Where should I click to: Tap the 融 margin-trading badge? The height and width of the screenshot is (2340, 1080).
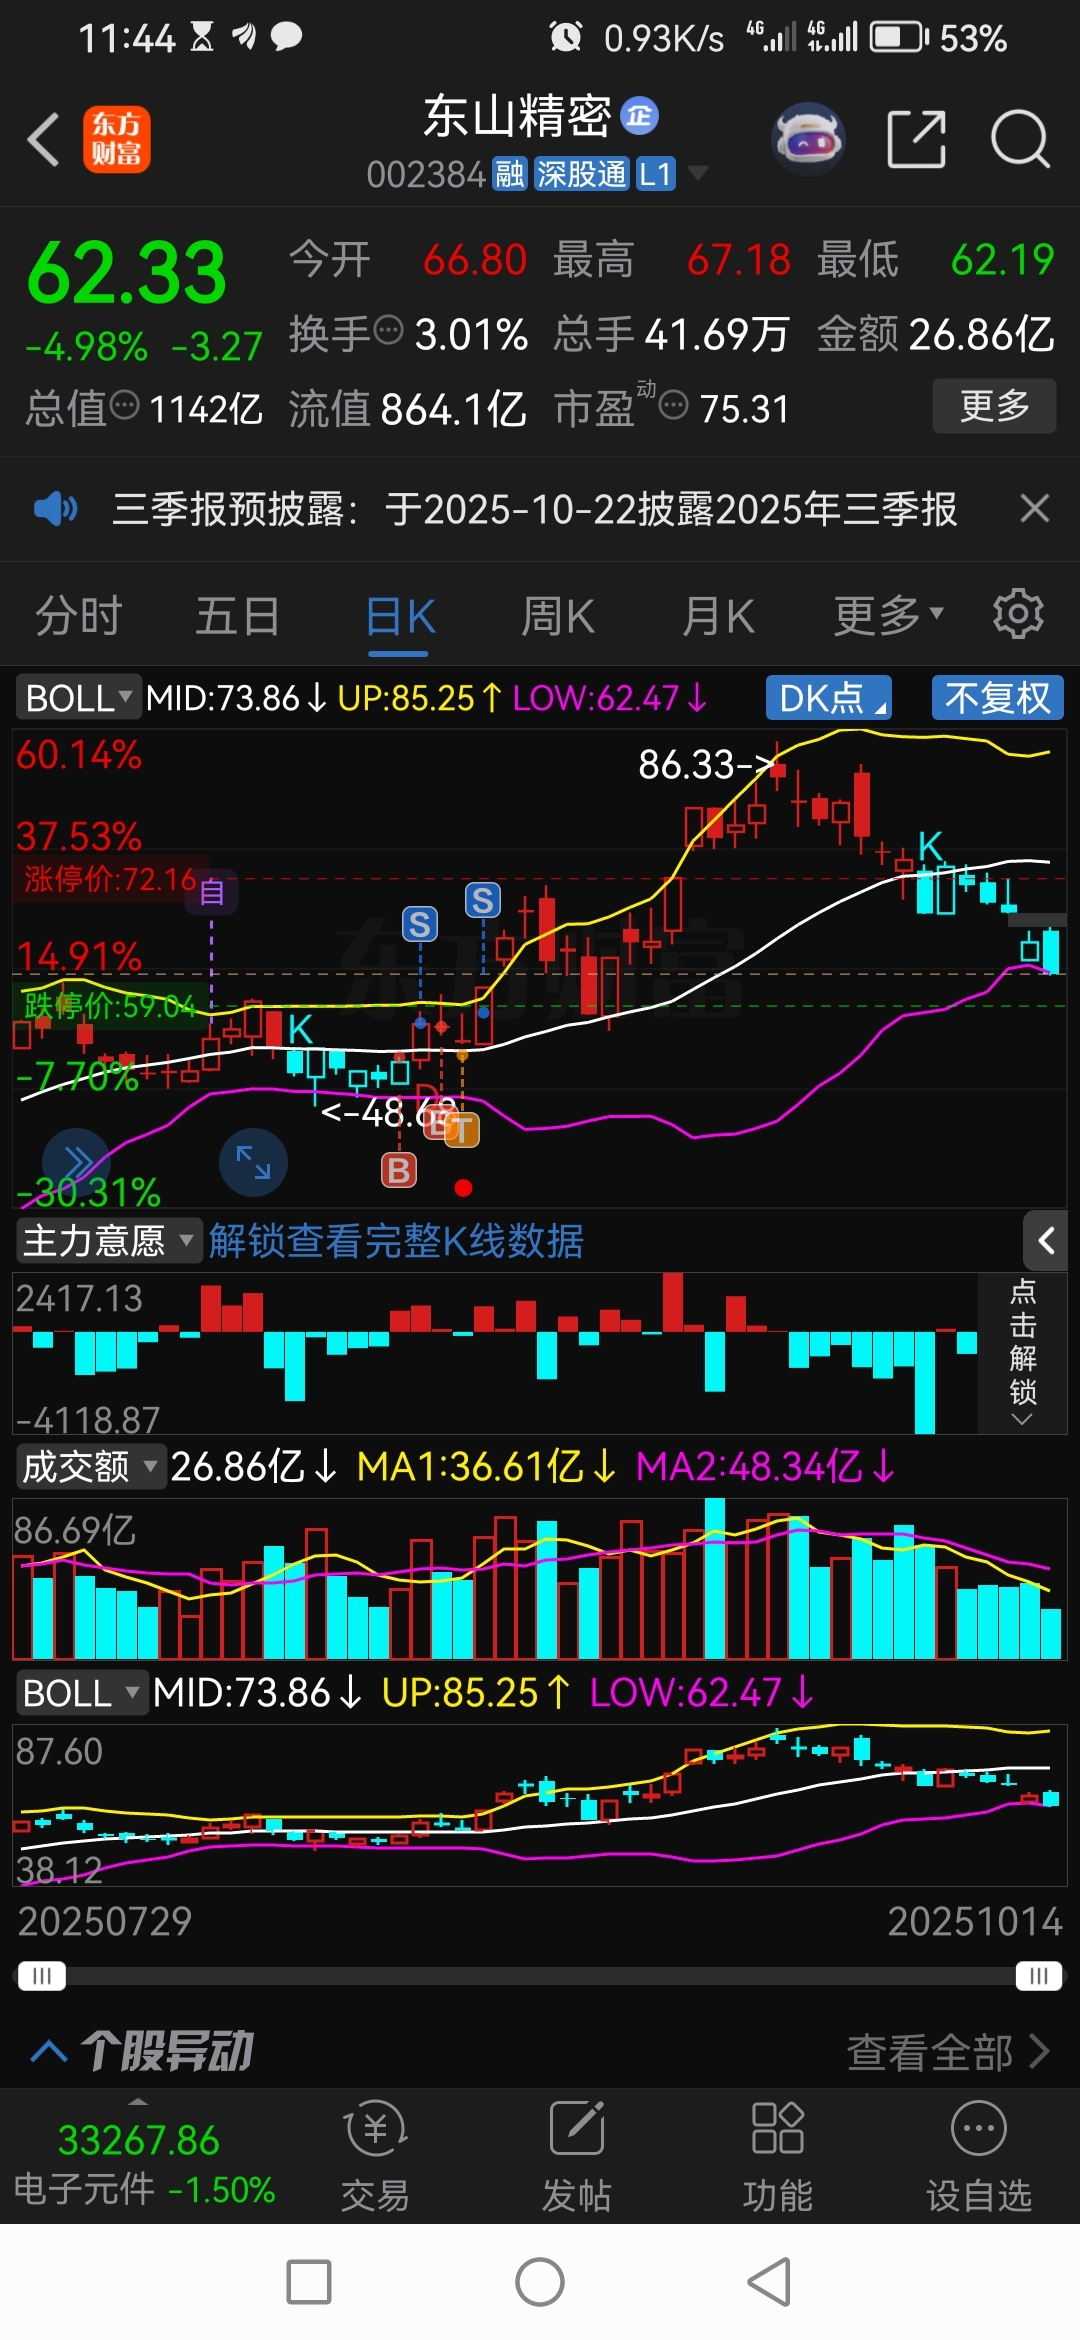(x=510, y=174)
